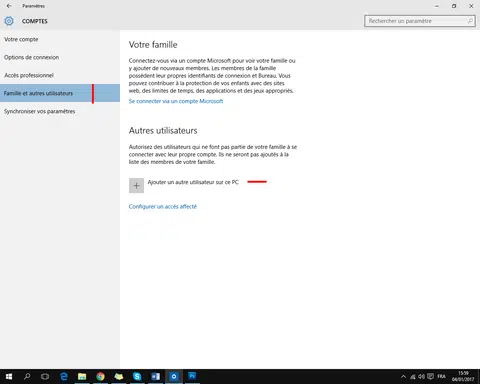Click Se connecter via un compte Microsoft link
The width and height of the screenshot is (480, 384).
pos(176,101)
